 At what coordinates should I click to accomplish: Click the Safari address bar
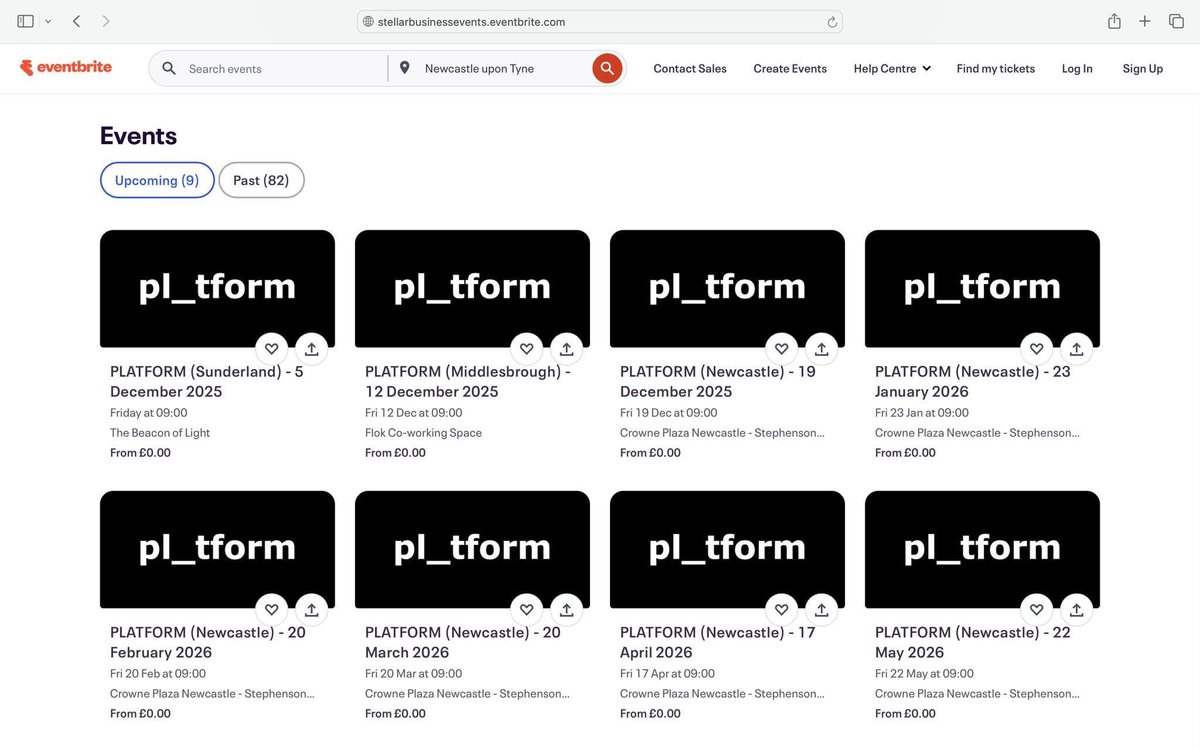pyautogui.click(x=600, y=21)
